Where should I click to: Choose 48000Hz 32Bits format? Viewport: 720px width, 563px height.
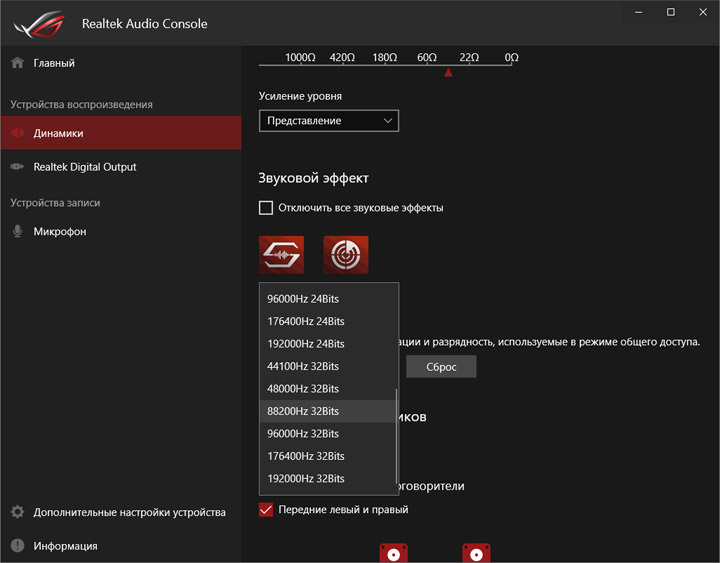(x=328, y=389)
